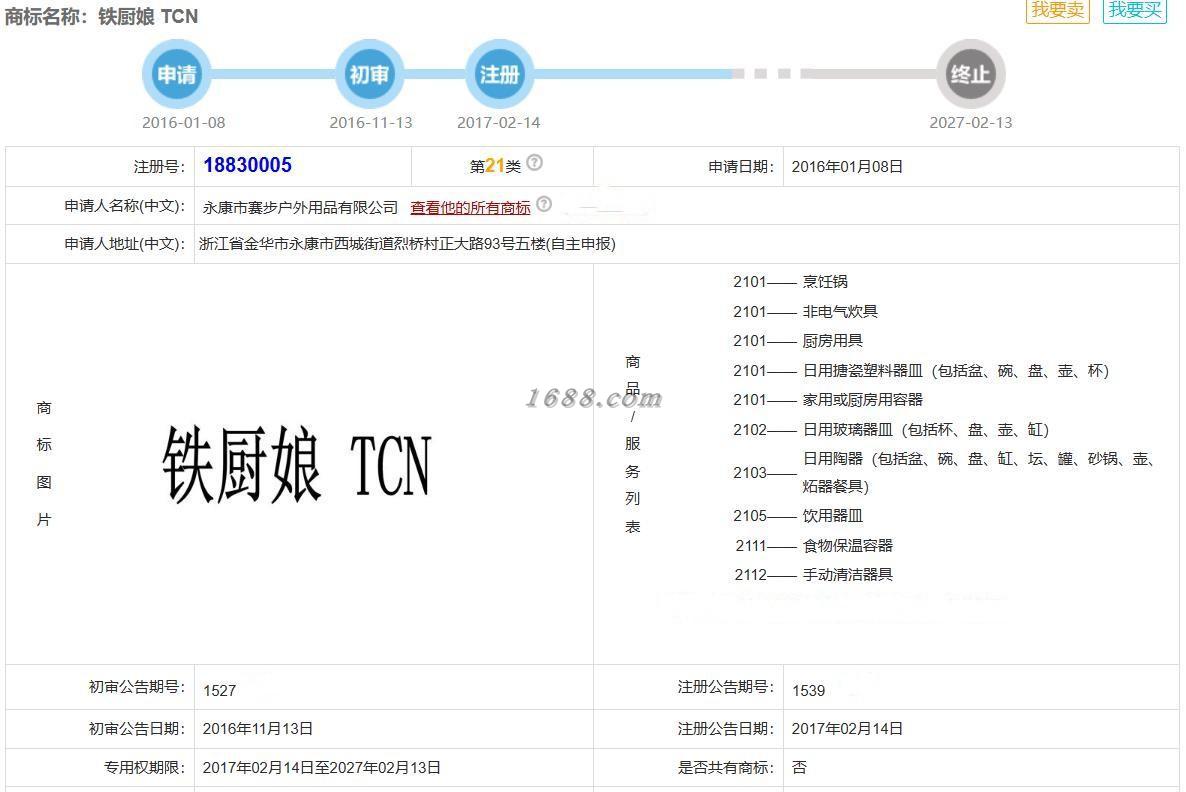Open the 查看他的所有商标 link
Image resolution: width=1186 pixels, height=792 pixels.
pos(470,207)
